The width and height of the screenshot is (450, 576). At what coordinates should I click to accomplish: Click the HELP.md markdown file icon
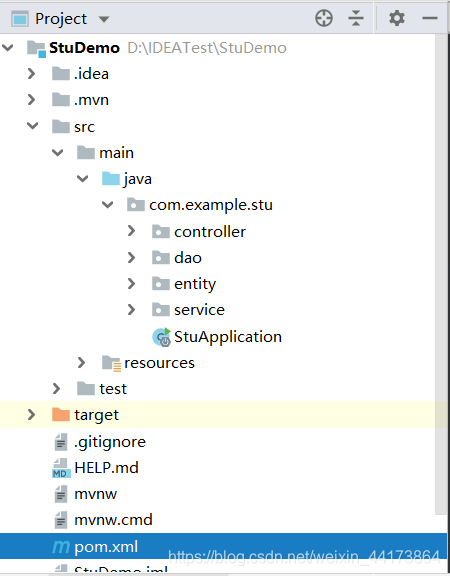[61, 468]
